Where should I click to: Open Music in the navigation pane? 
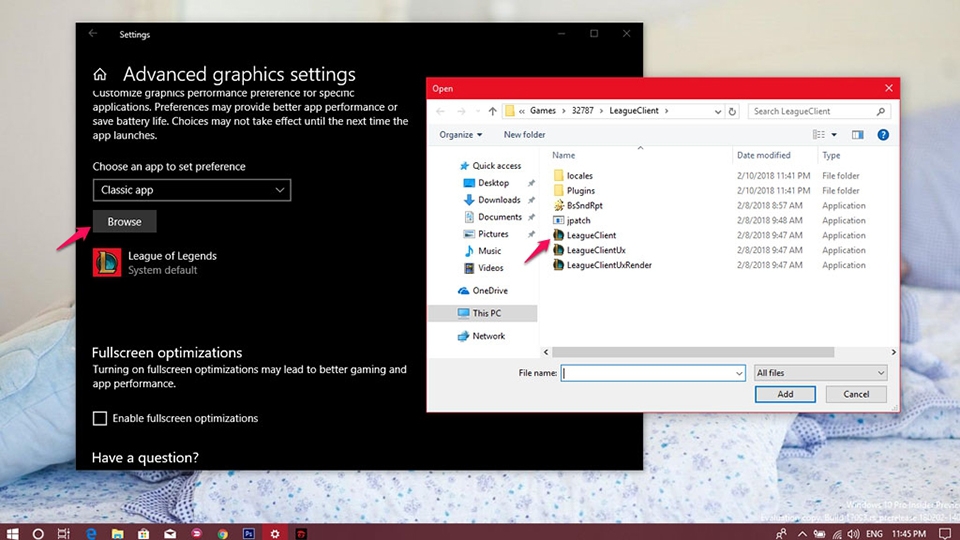pyautogui.click(x=482, y=251)
